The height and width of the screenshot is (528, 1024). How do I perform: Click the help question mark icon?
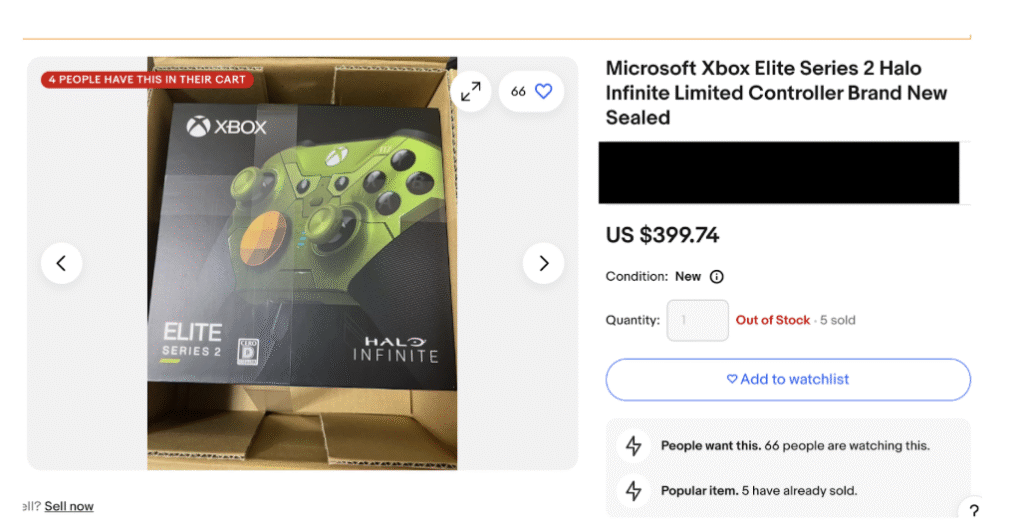[x=973, y=511]
